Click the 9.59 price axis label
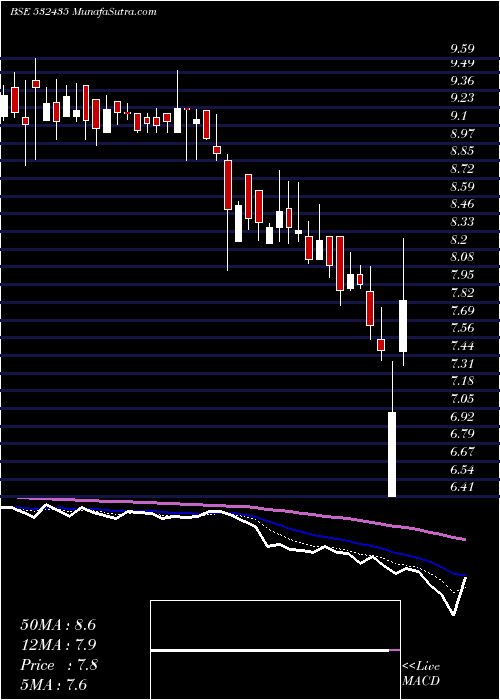Screen dimensions: 500x700 (462, 49)
